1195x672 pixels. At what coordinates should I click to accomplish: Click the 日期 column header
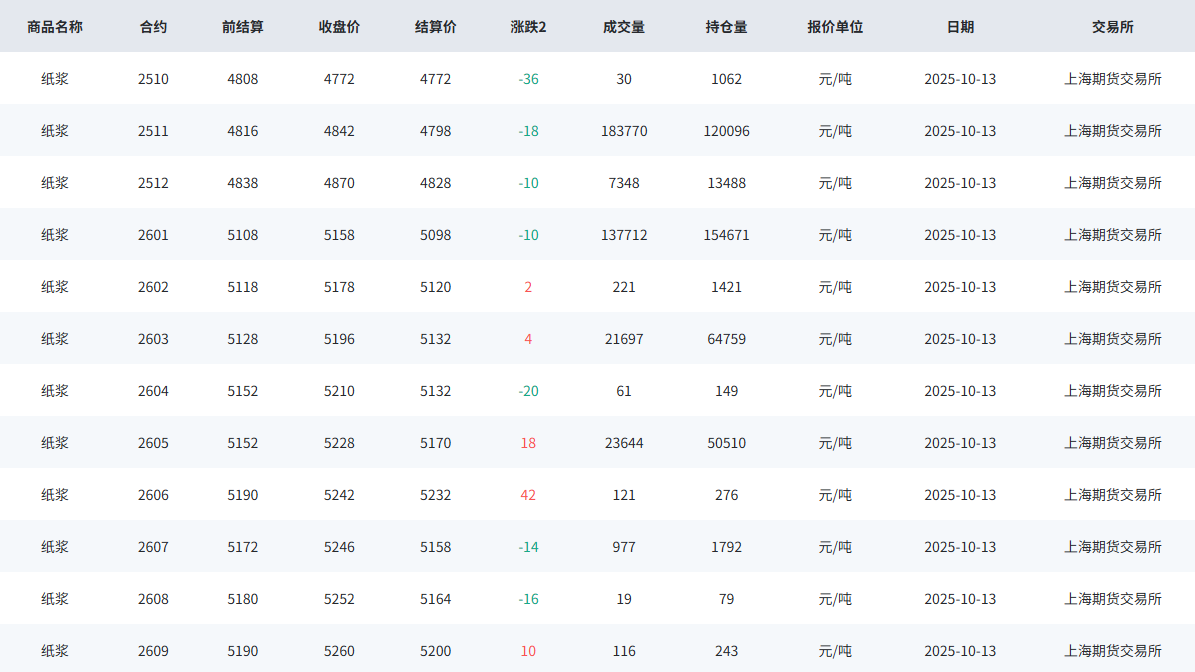(x=960, y=27)
